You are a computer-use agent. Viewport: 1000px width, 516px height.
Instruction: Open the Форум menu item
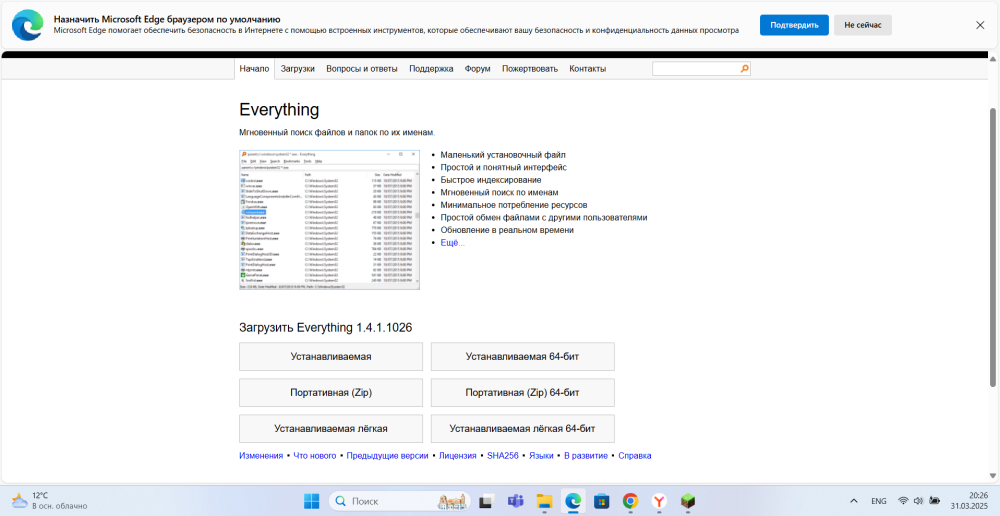pos(477,69)
